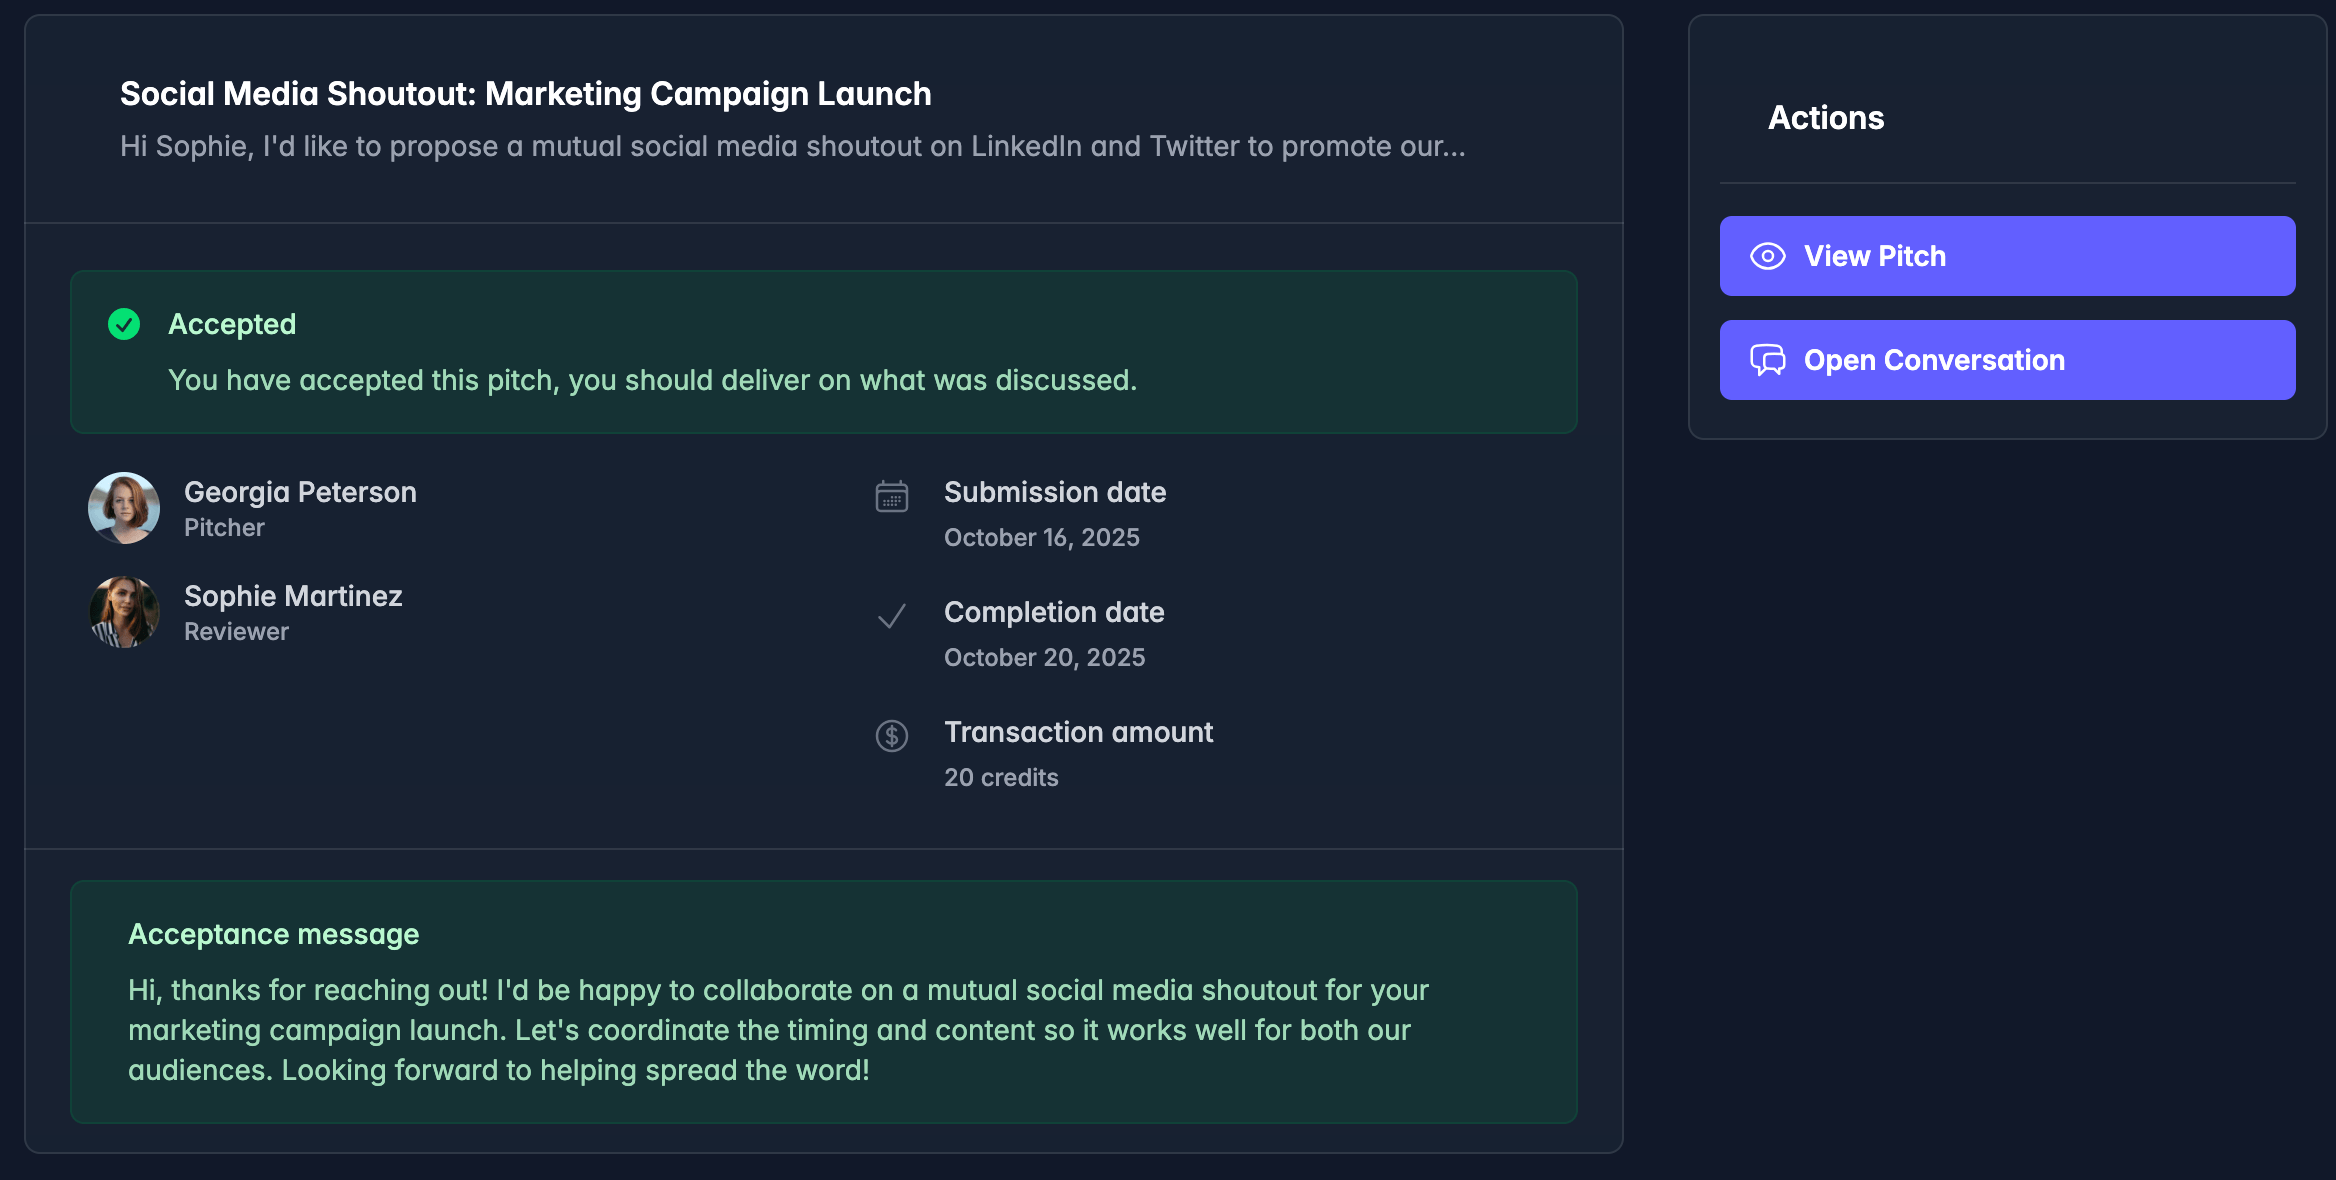
Task: Click the checkmark icon beside Completion date
Action: click(x=891, y=616)
